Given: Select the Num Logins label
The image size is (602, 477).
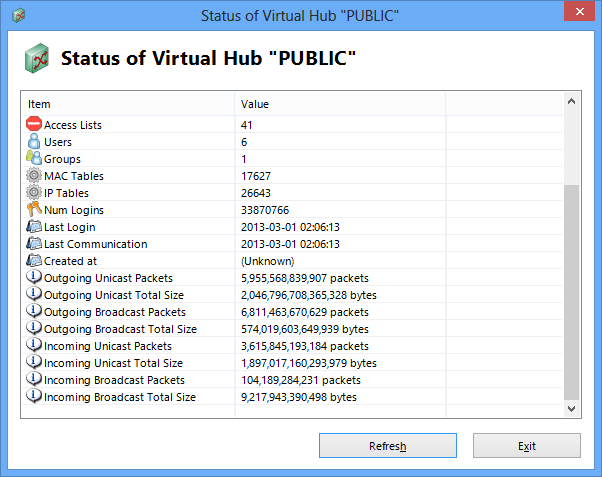Looking at the screenshot, I should pyautogui.click(x=74, y=210).
